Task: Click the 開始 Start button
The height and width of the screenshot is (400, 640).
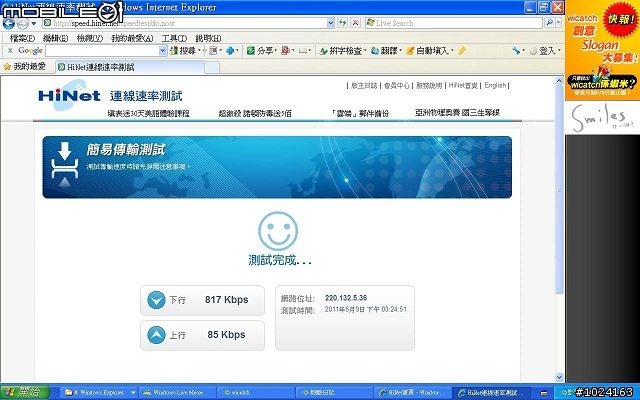Action: pos(24,393)
